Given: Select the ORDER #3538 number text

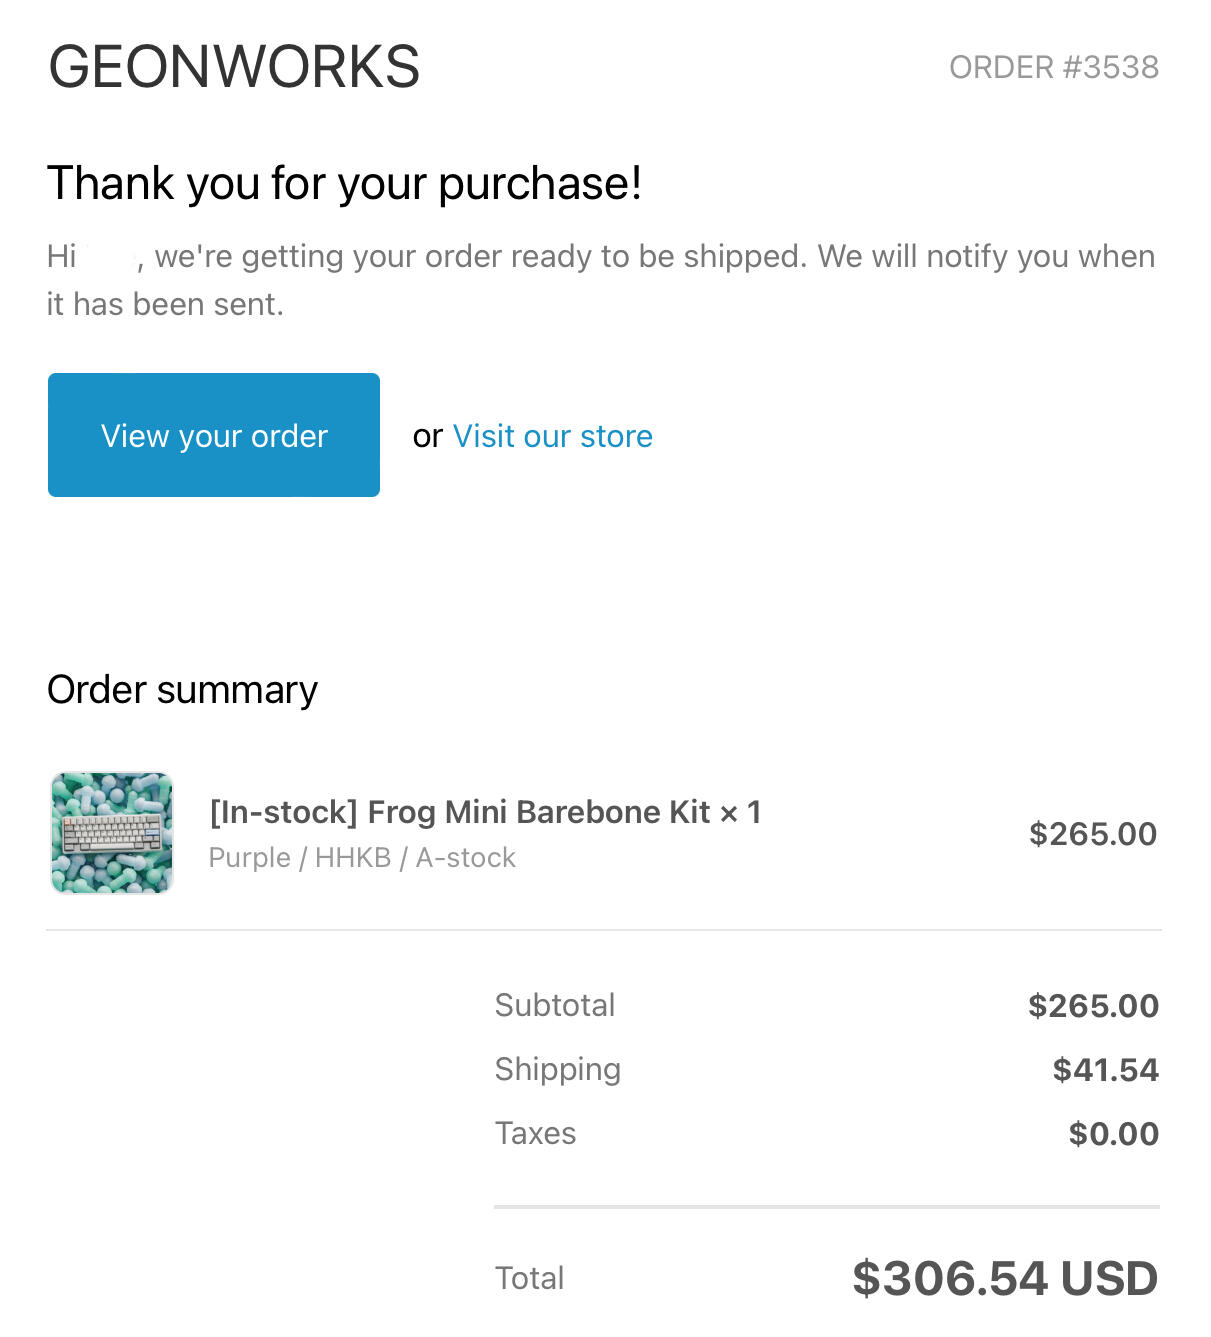Looking at the screenshot, I should pyautogui.click(x=1053, y=67).
